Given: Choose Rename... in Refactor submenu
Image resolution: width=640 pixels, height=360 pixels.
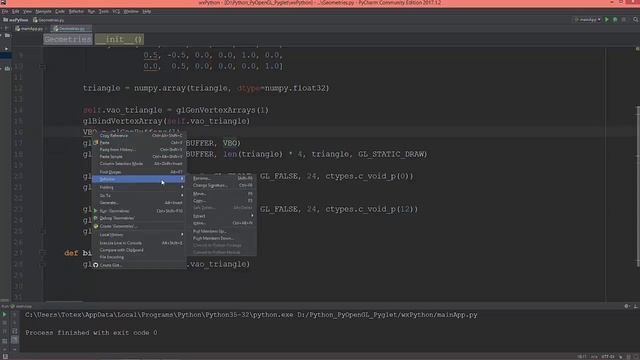Looking at the screenshot, I should tap(222, 178).
